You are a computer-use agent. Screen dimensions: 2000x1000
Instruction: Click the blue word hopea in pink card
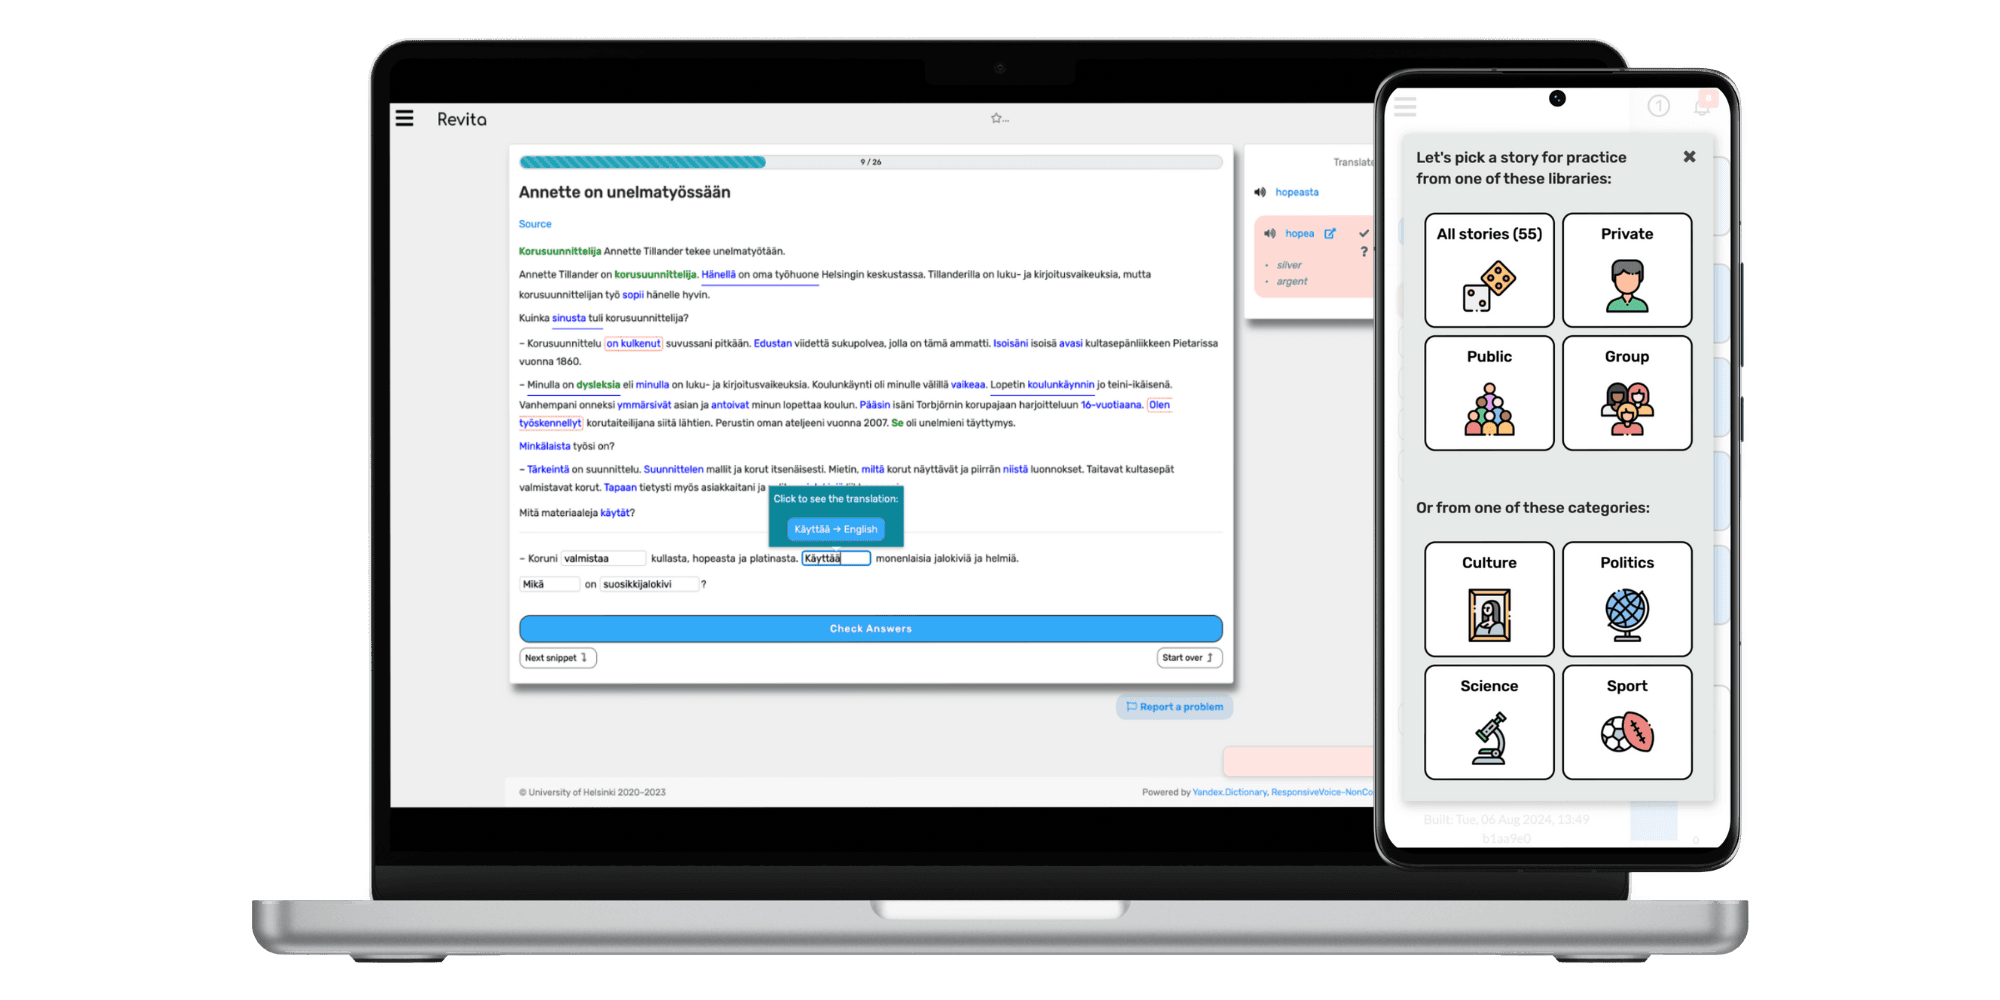click(1300, 234)
